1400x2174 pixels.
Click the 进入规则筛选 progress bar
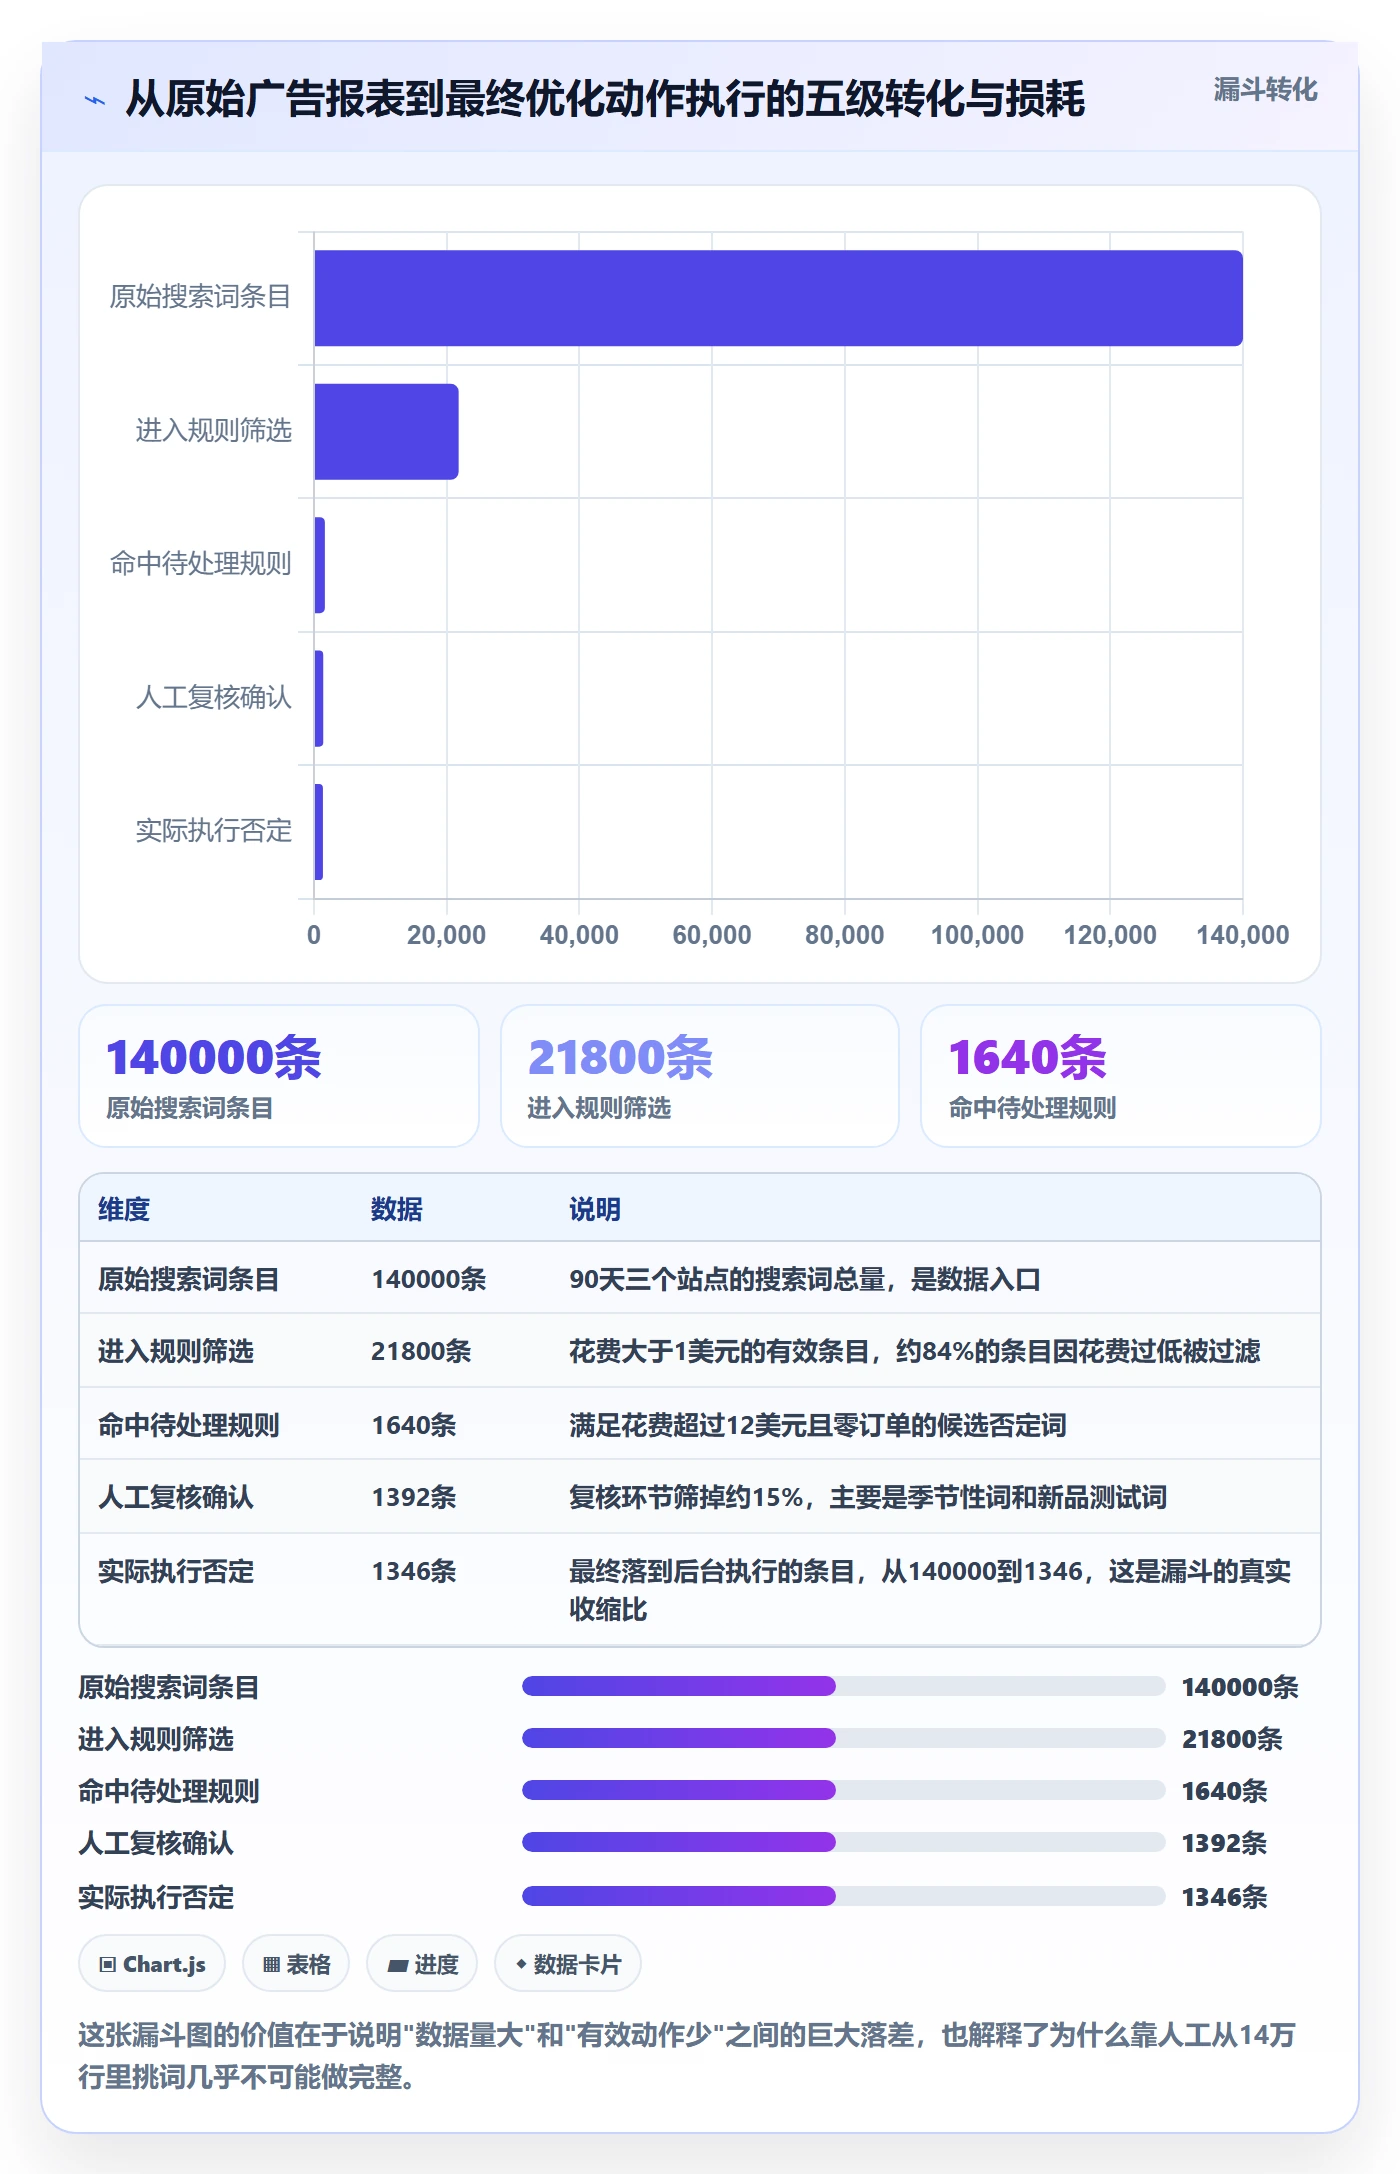pyautogui.click(x=844, y=1738)
